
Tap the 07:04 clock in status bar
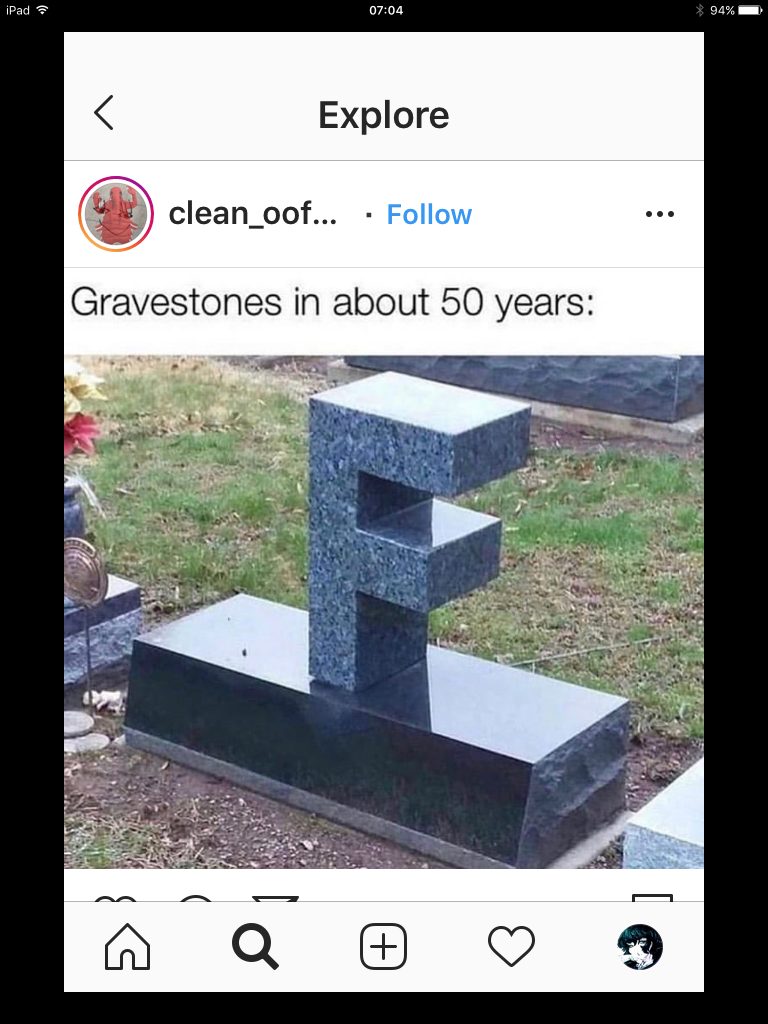[x=386, y=10]
